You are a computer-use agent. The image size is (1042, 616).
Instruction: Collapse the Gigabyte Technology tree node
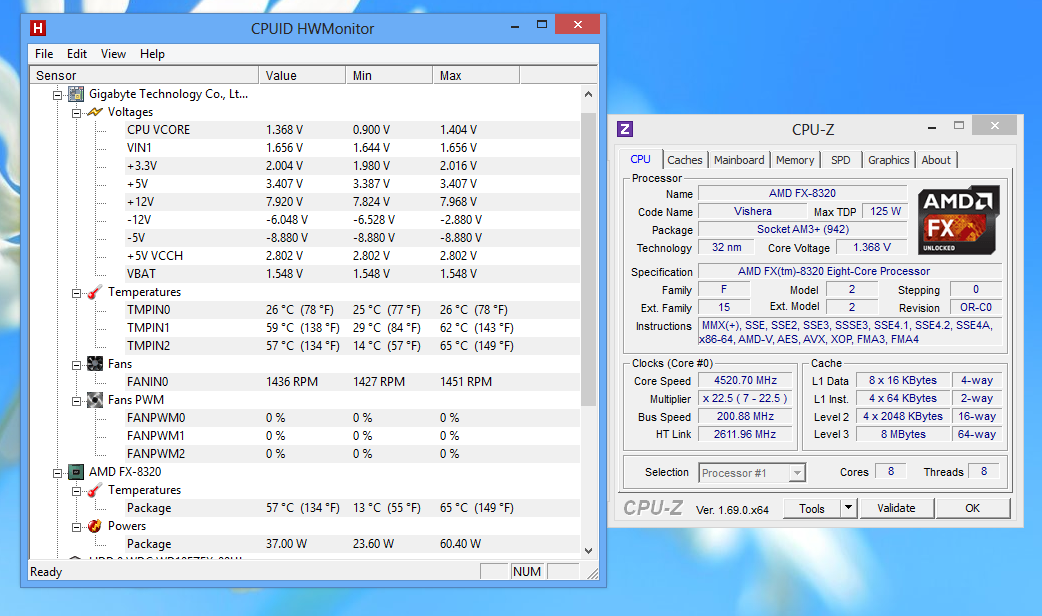click(58, 95)
